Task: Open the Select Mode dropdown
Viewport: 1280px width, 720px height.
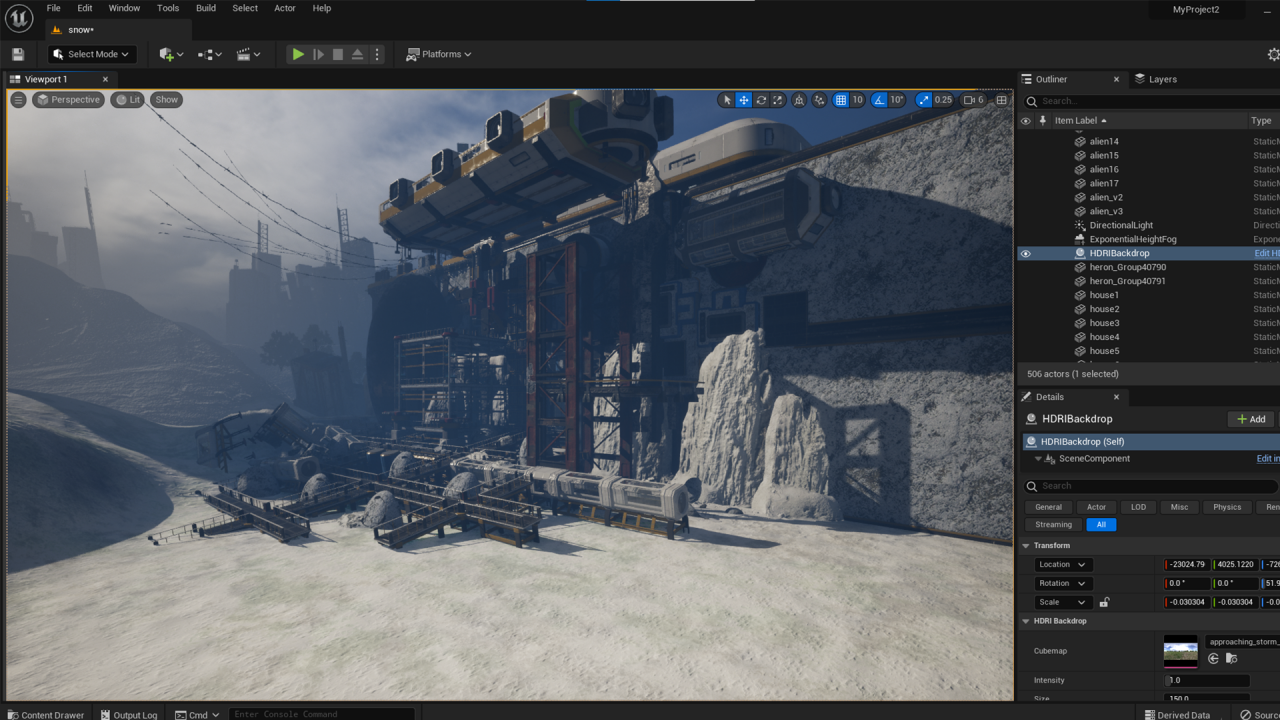Action: (x=91, y=54)
